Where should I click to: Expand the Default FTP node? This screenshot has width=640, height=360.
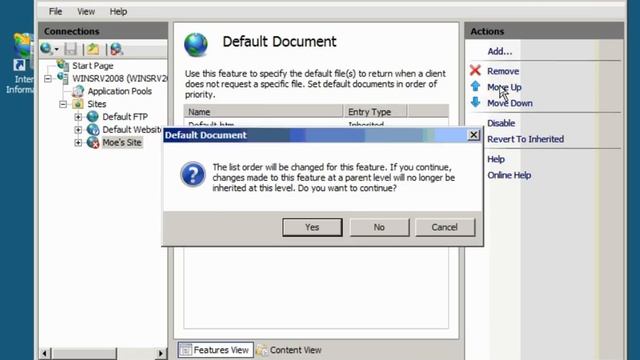coord(78,117)
